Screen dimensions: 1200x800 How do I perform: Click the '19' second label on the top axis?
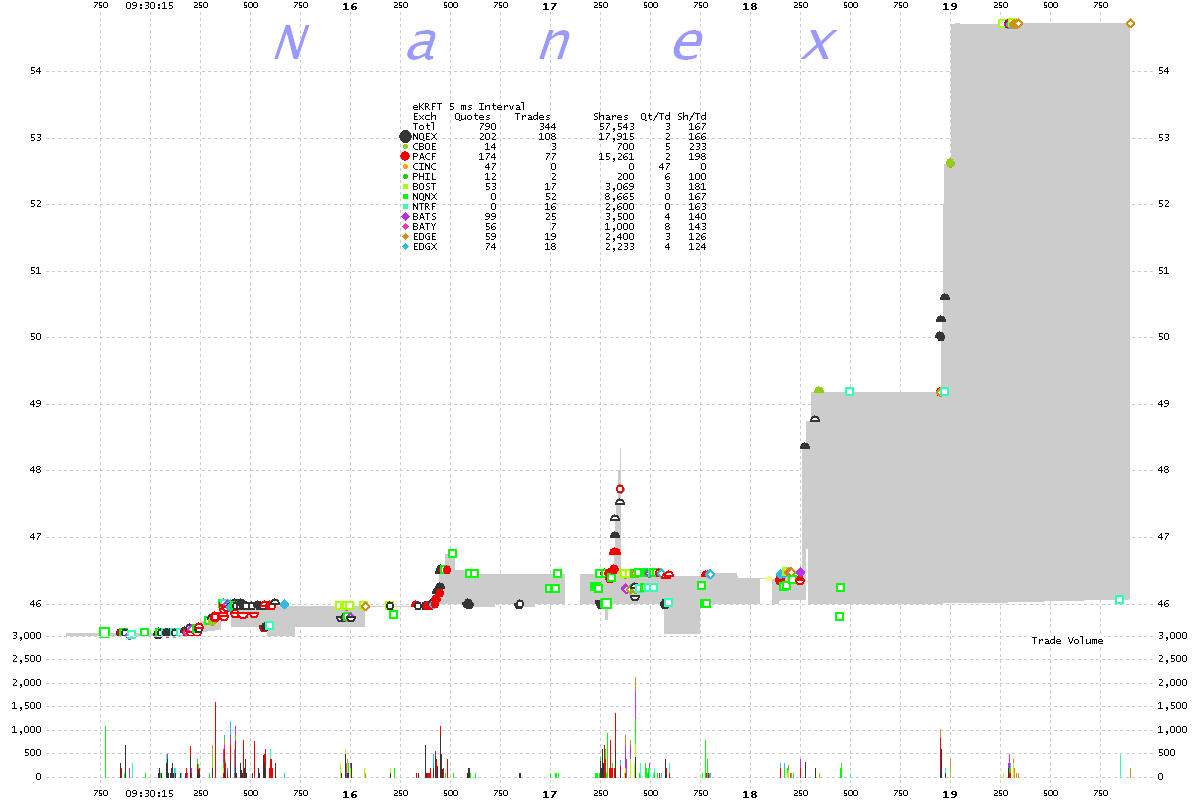tap(950, 6)
